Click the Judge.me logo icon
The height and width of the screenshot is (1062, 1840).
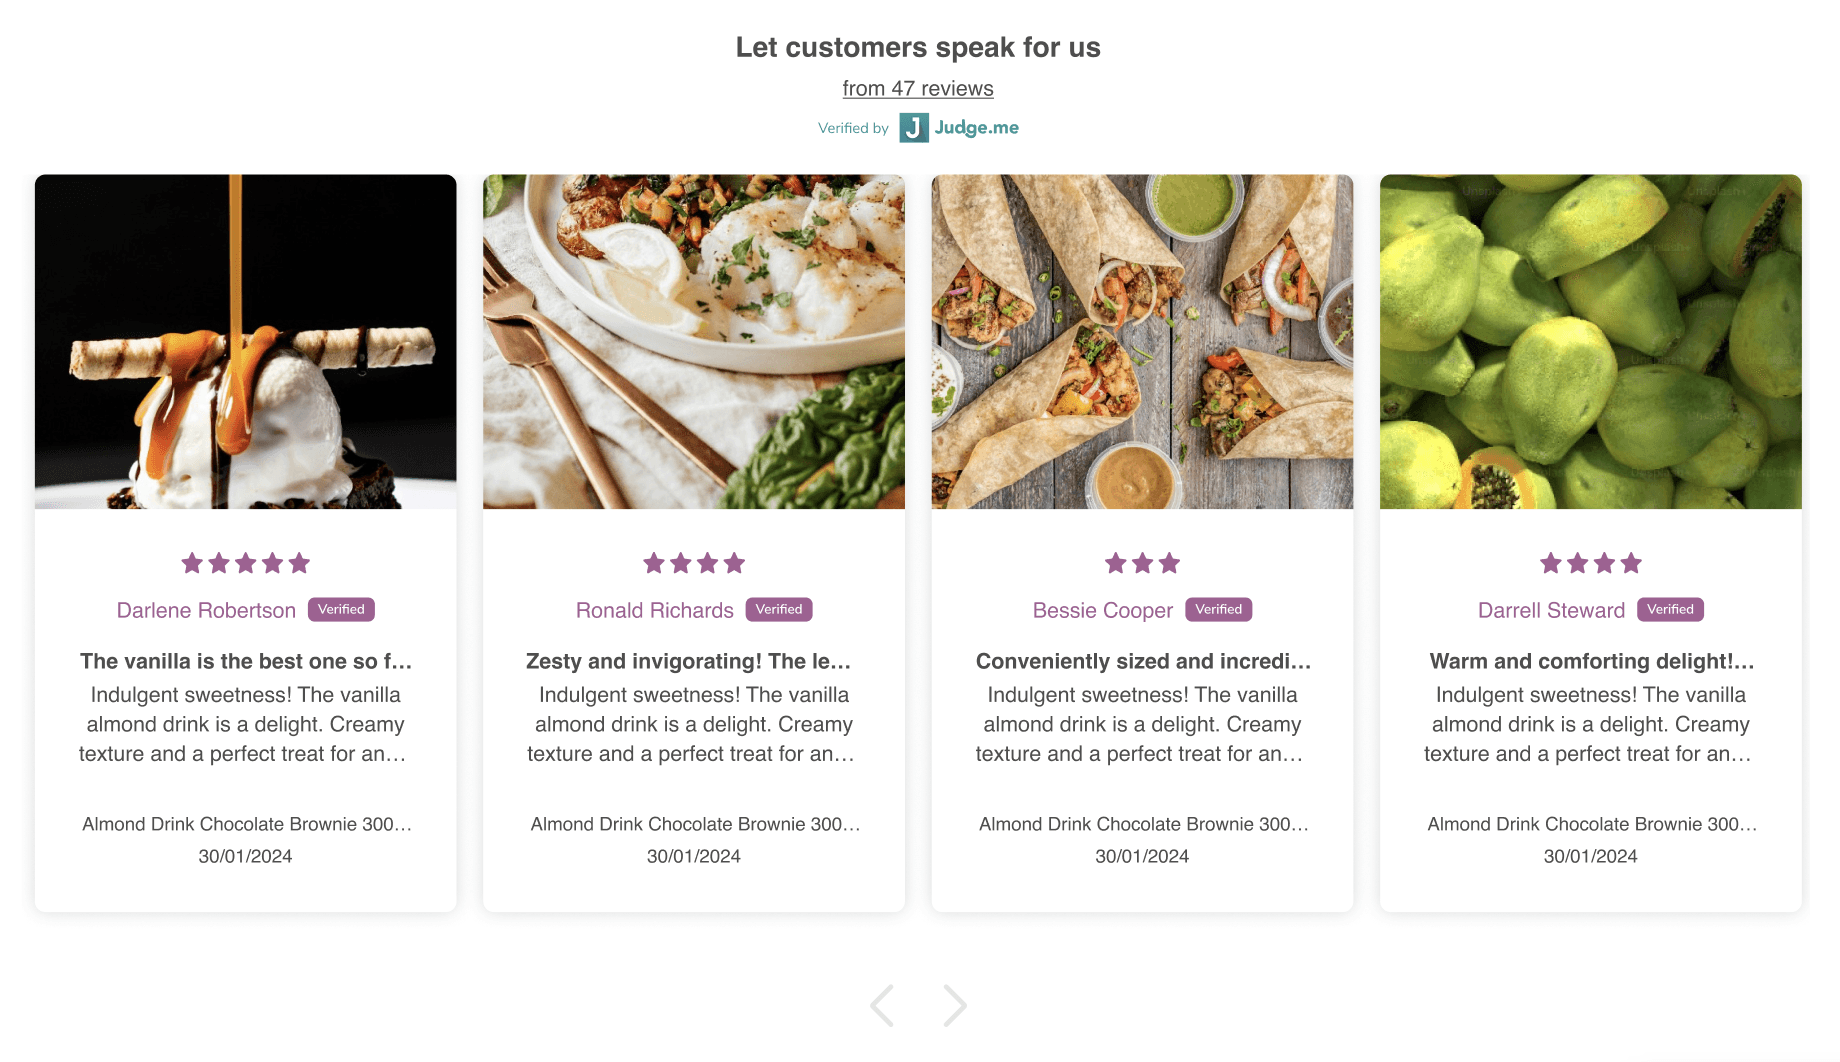[913, 128]
